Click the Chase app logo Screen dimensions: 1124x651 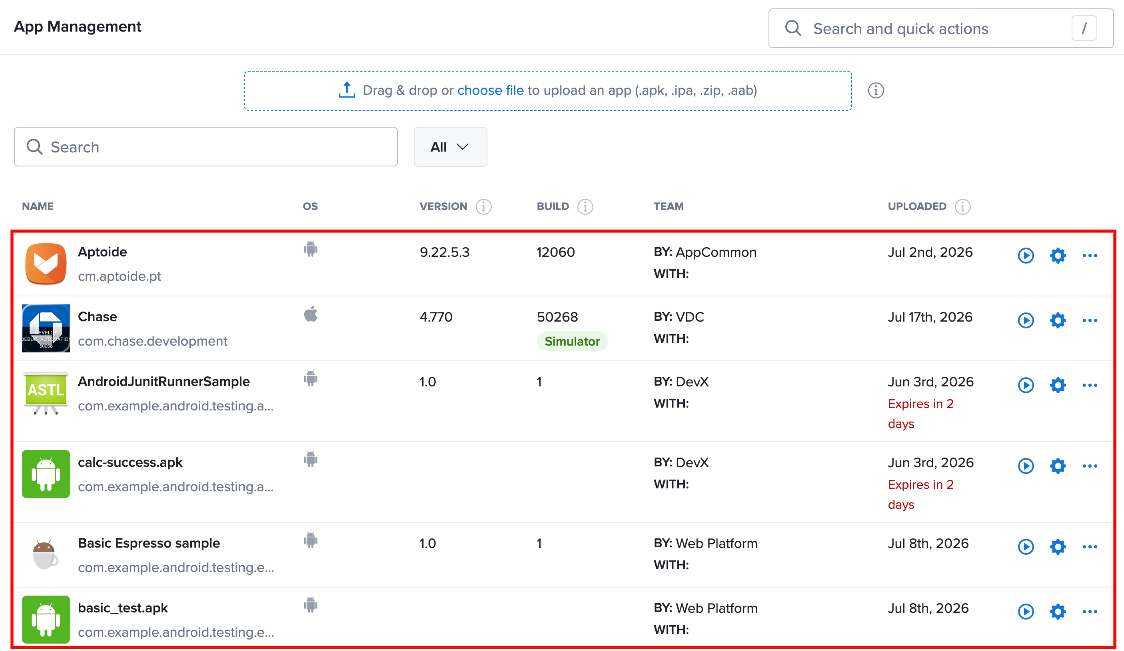click(46, 328)
